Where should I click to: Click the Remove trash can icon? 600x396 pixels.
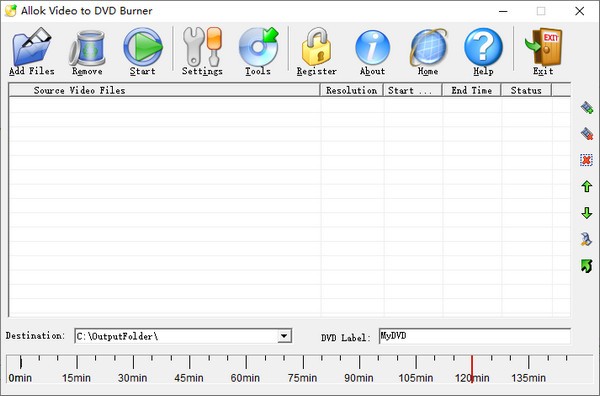tap(87, 48)
